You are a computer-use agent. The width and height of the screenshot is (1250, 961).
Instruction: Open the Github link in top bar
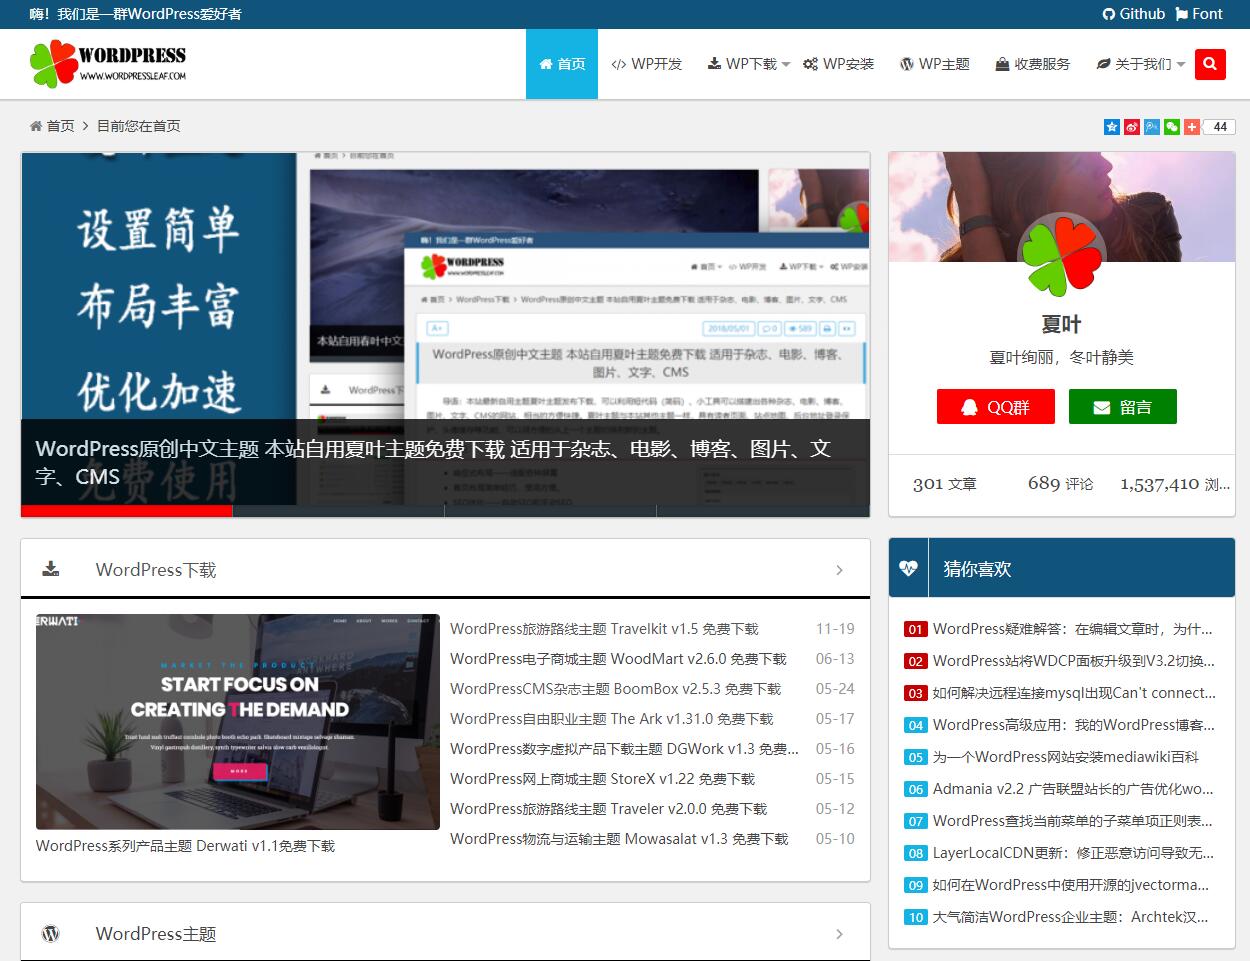[1134, 14]
